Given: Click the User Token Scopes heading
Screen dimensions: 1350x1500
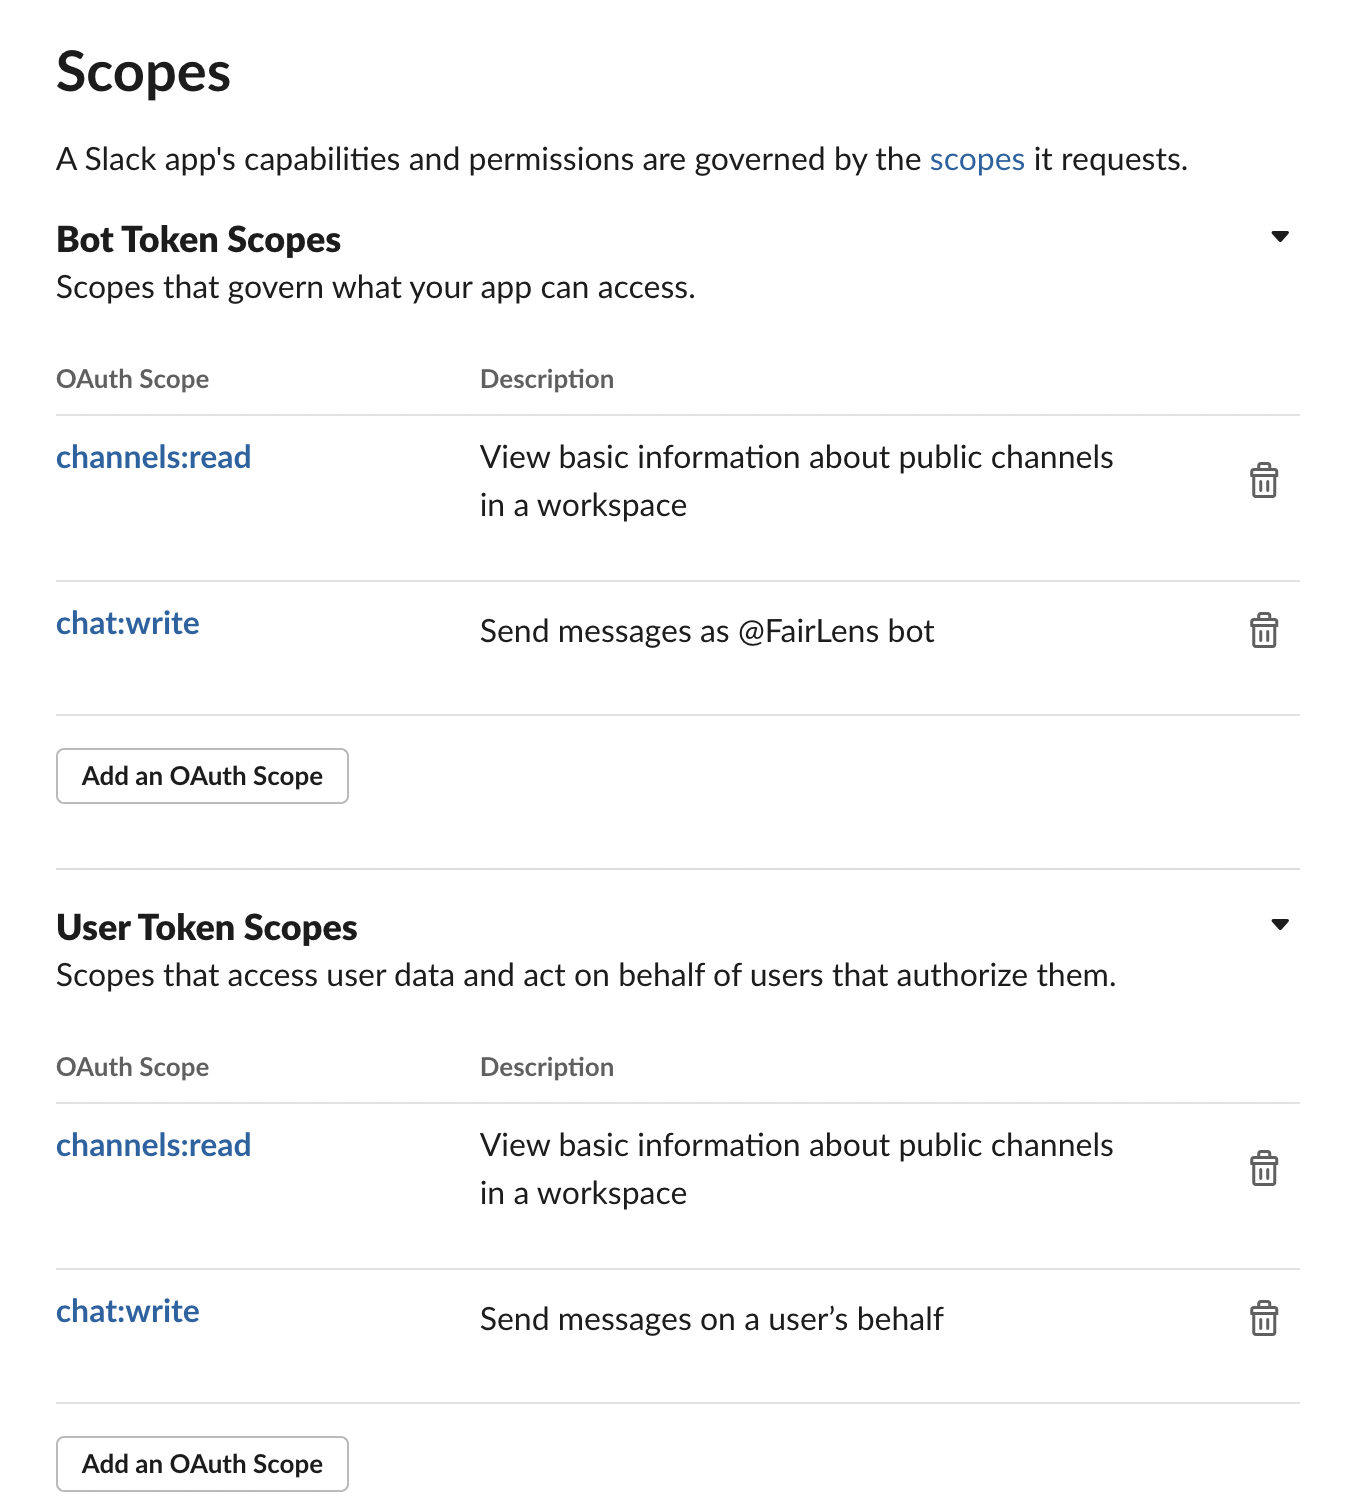Looking at the screenshot, I should tap(206, 928).
